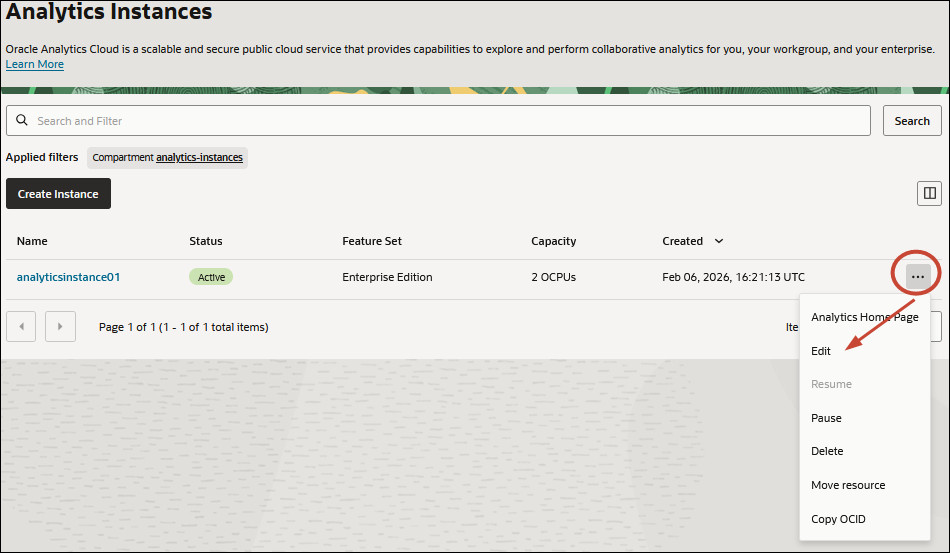Click the Search button
The height and width of the screenshot is (553, 950).
click(x=911, y=121)
